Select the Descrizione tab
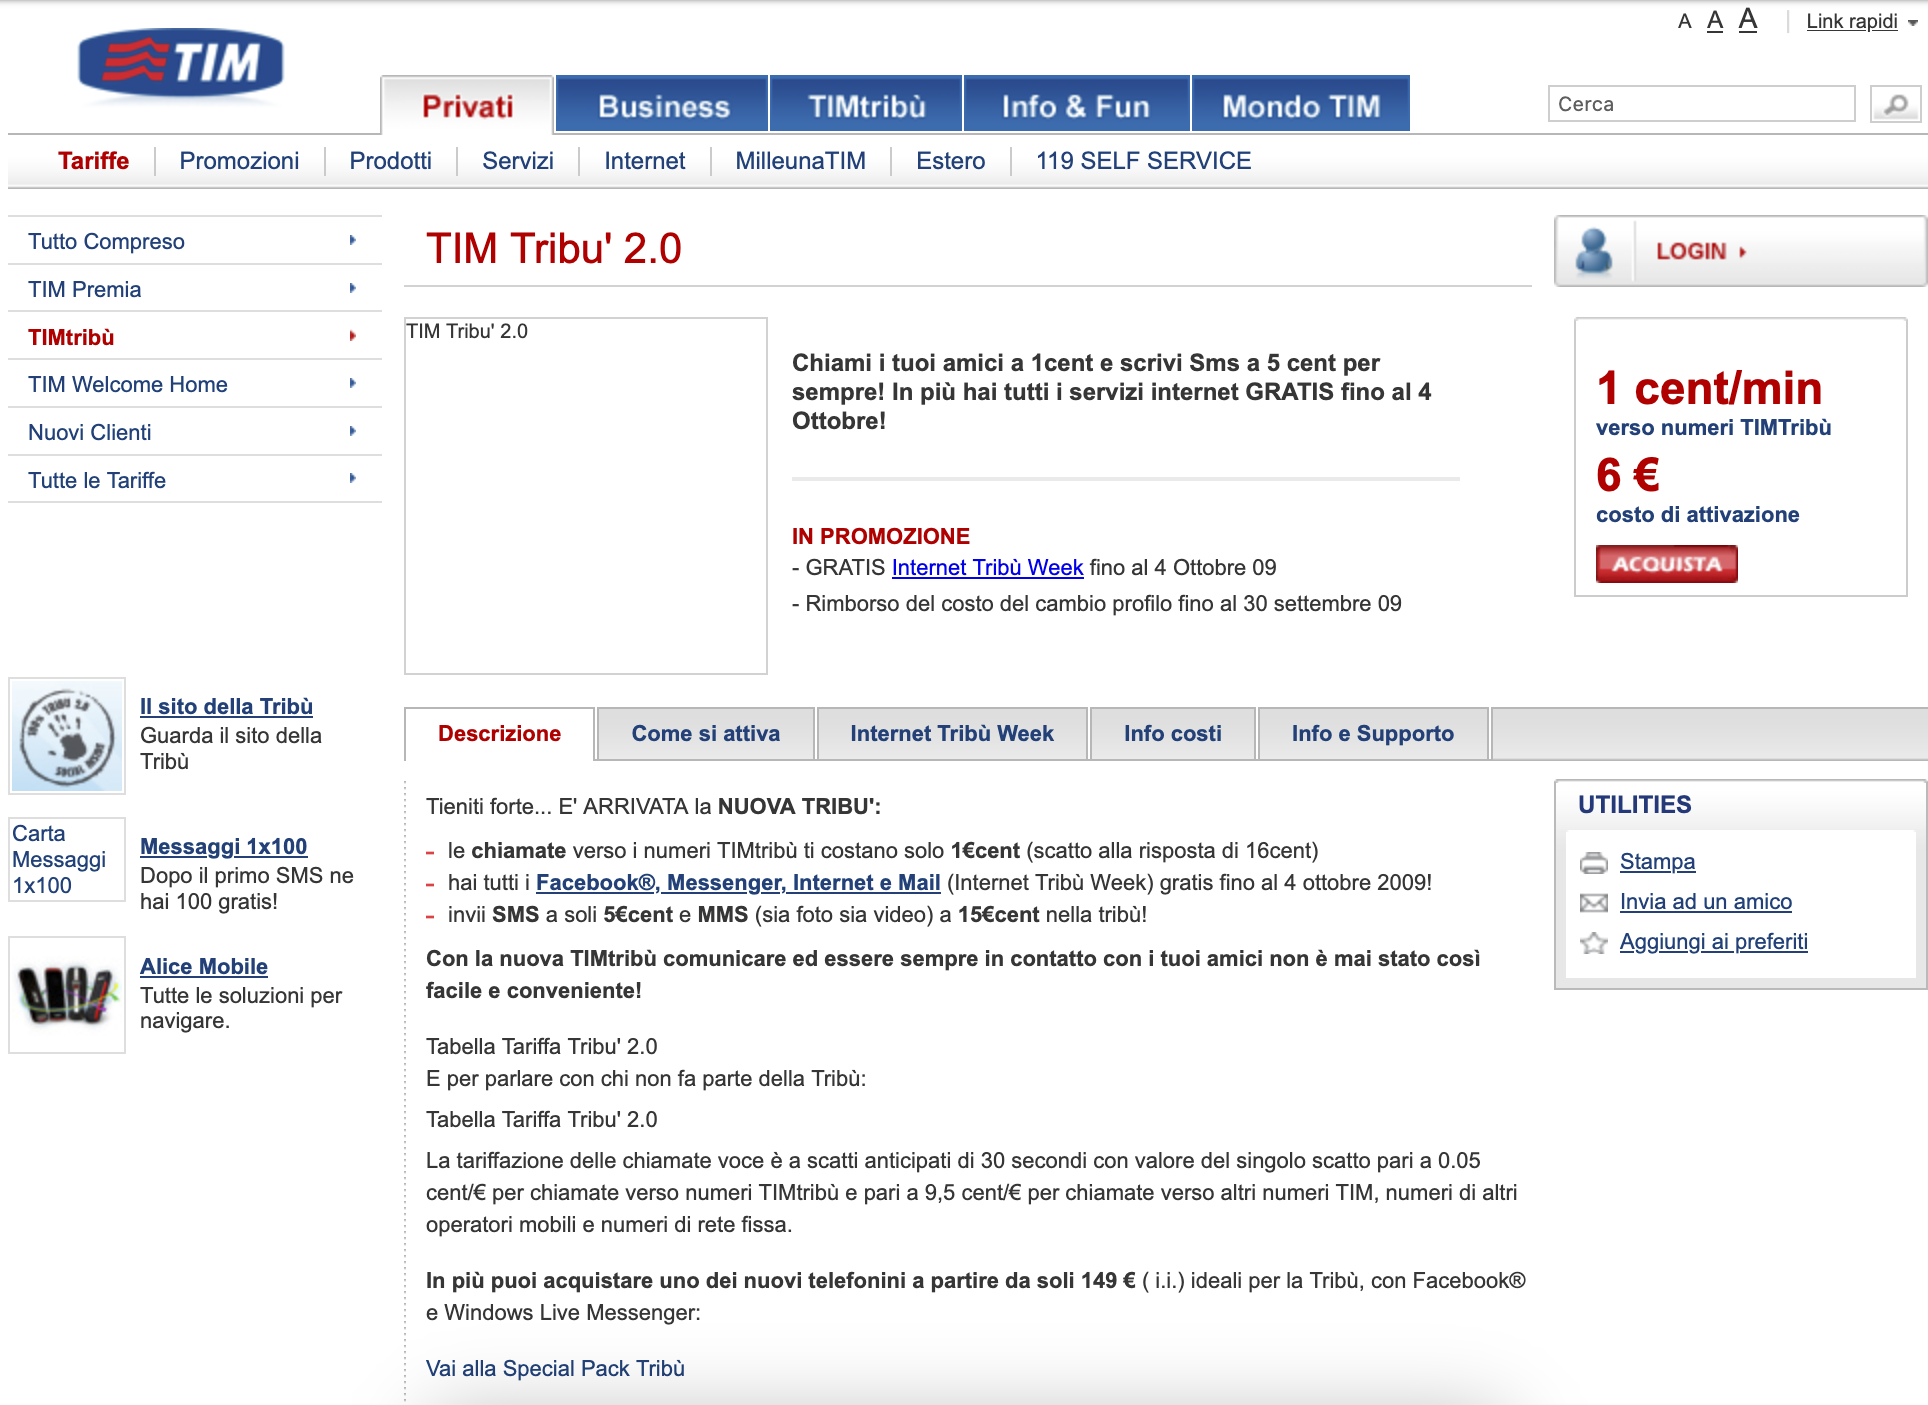 tap(499, 734)
